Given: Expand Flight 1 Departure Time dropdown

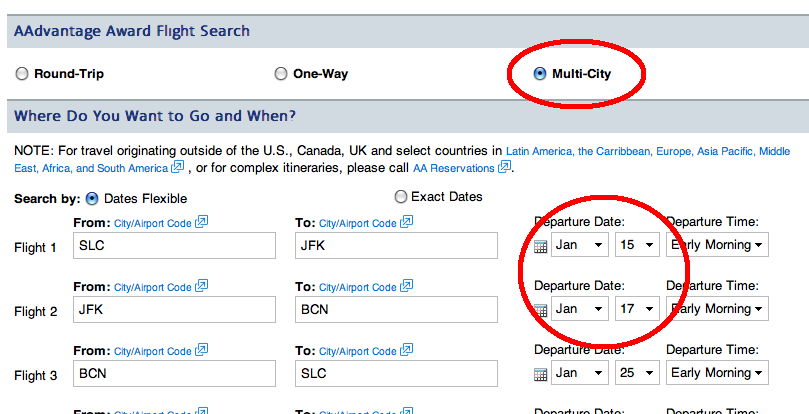Looking at the screenshot, I should click(x=717, y=245).
